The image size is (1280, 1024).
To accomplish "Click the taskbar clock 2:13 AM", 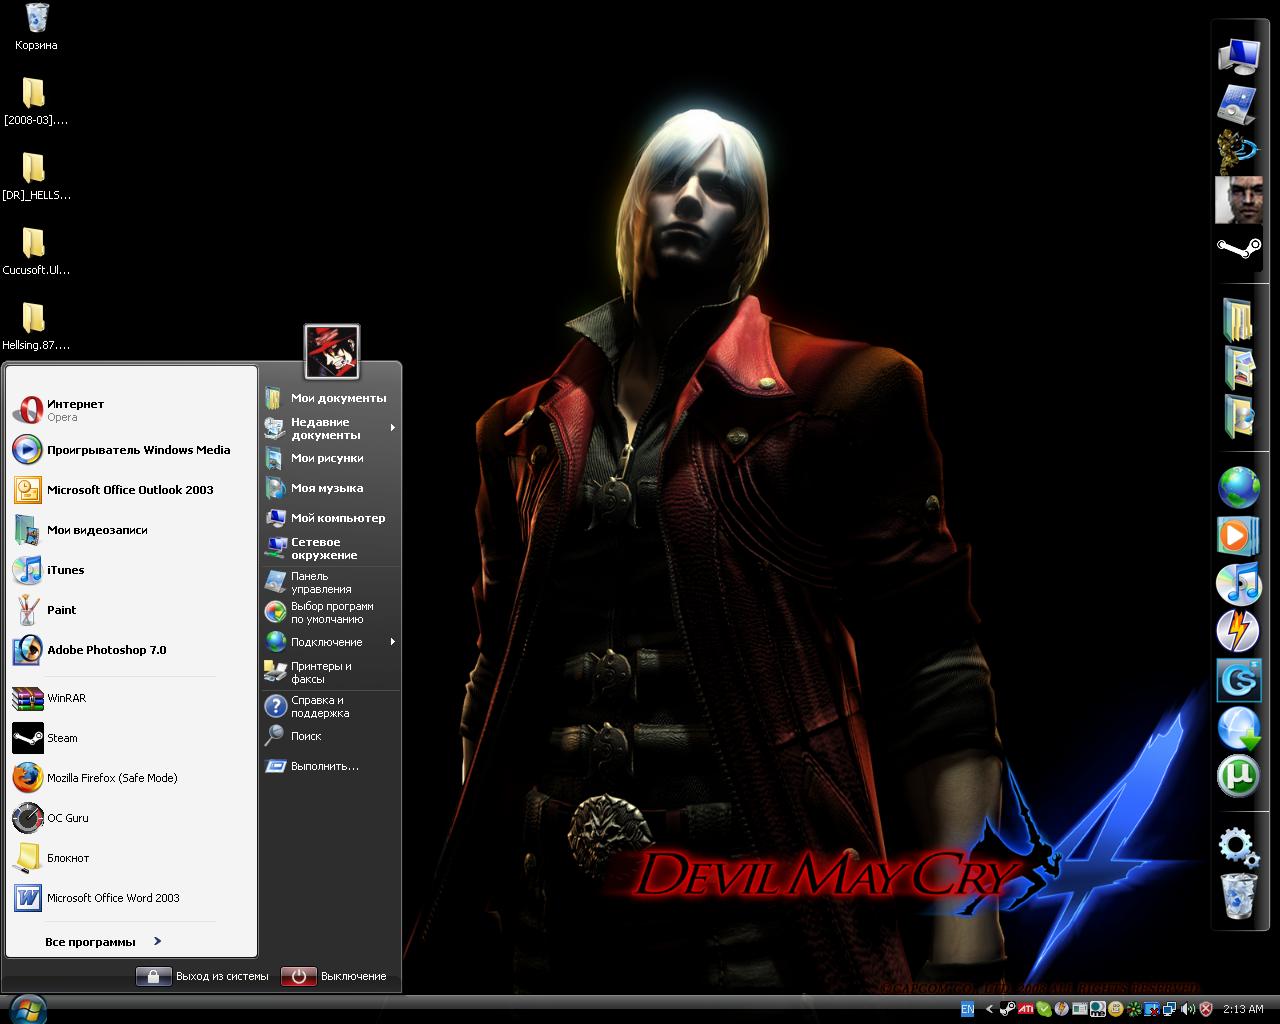I will pos(1243,1009).
